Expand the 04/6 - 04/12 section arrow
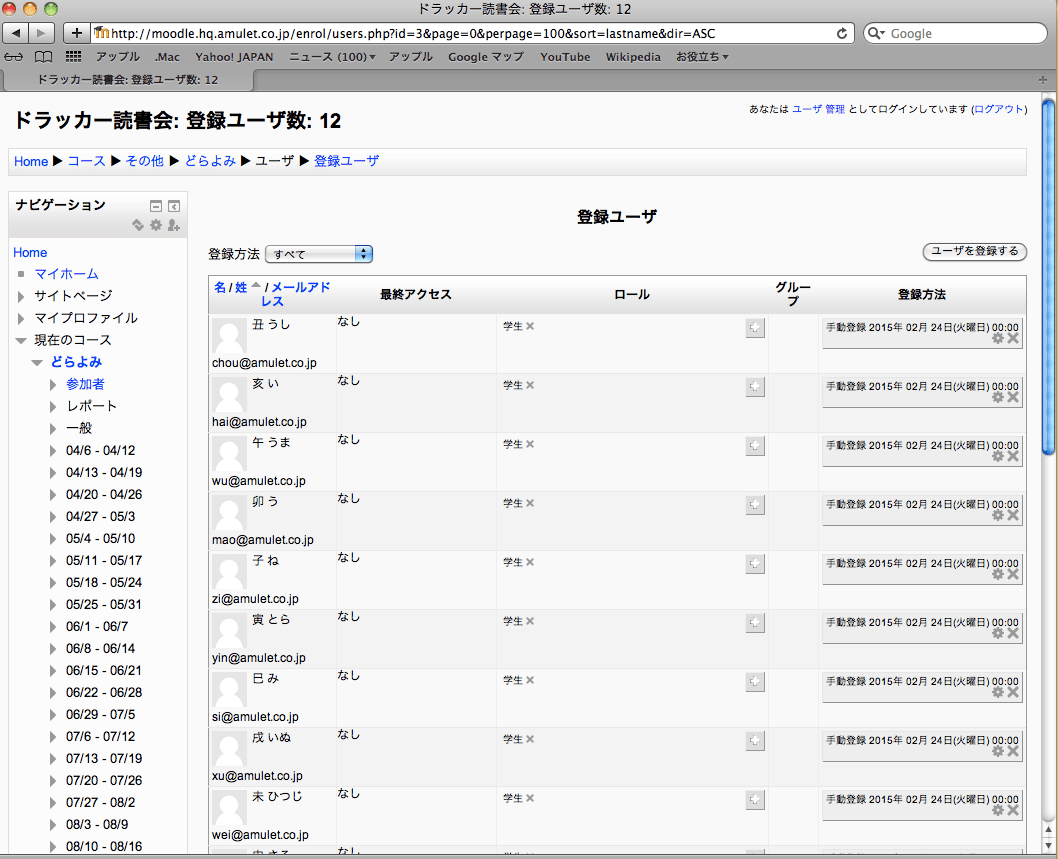Screen dimensions: 1058x859 click(53, 451)
